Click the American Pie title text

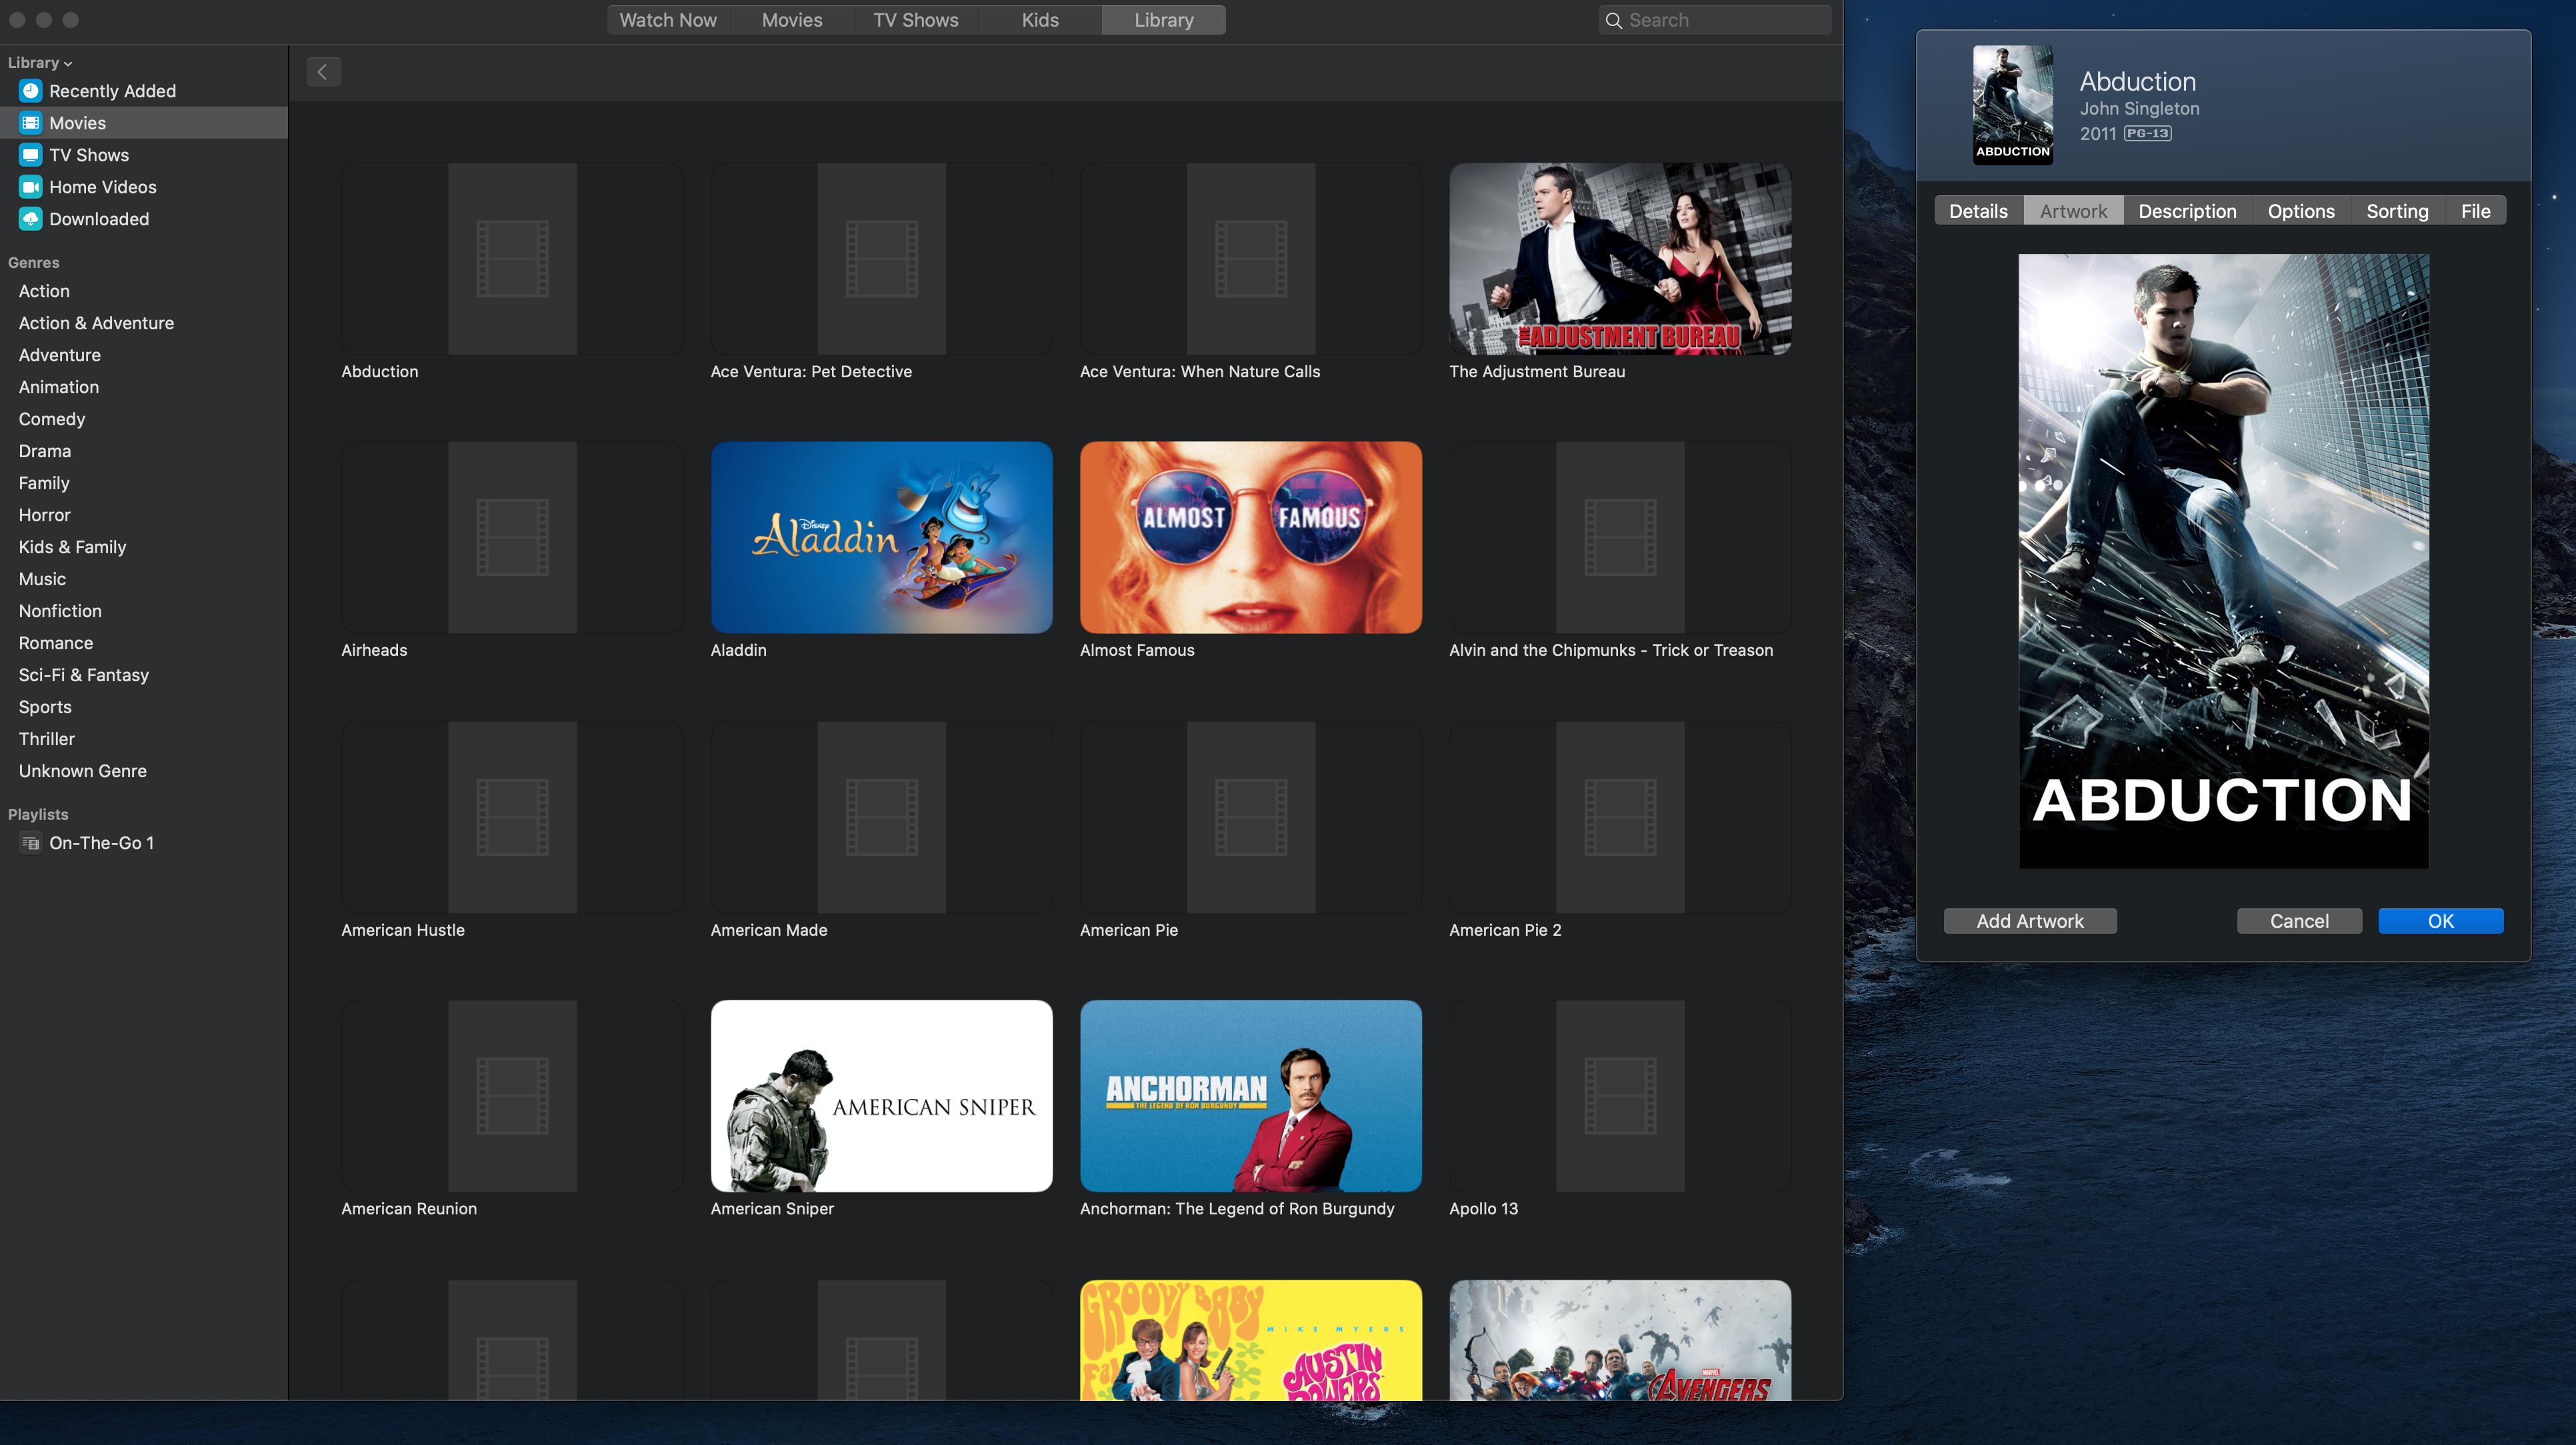[x=1129, y=930]
